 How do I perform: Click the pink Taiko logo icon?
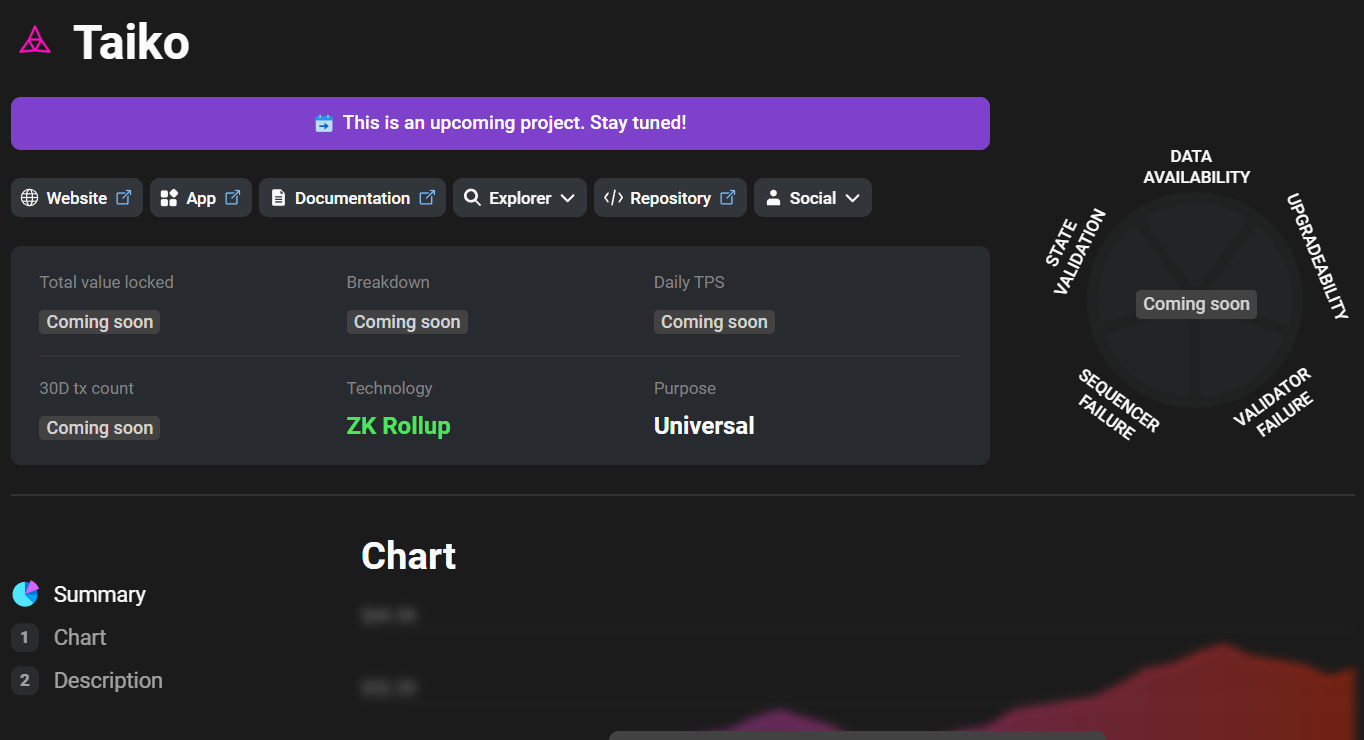pos(35,40)
